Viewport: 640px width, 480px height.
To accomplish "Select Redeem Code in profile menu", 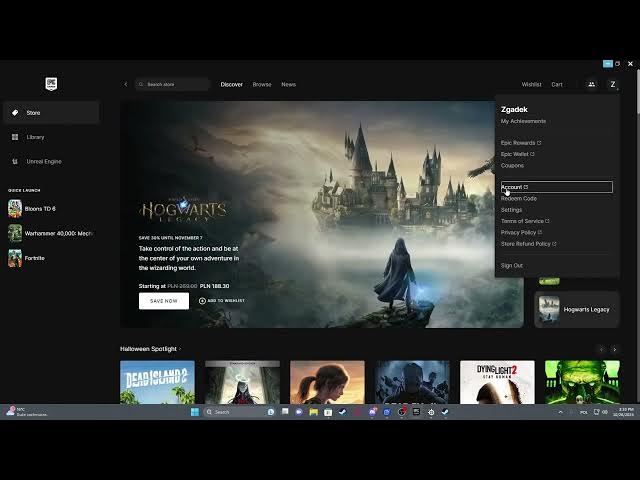I will click(x=519, y=198).
